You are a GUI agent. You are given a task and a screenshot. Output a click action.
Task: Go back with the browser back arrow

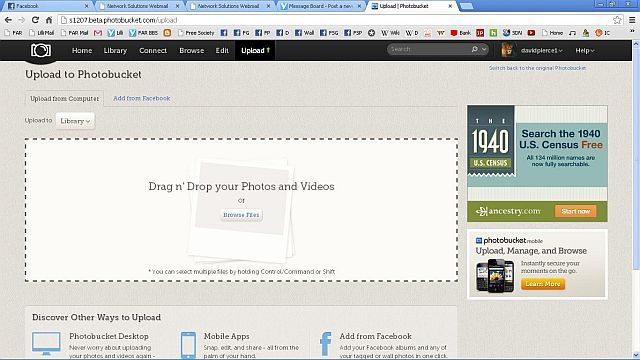click(x=8, y=20)
